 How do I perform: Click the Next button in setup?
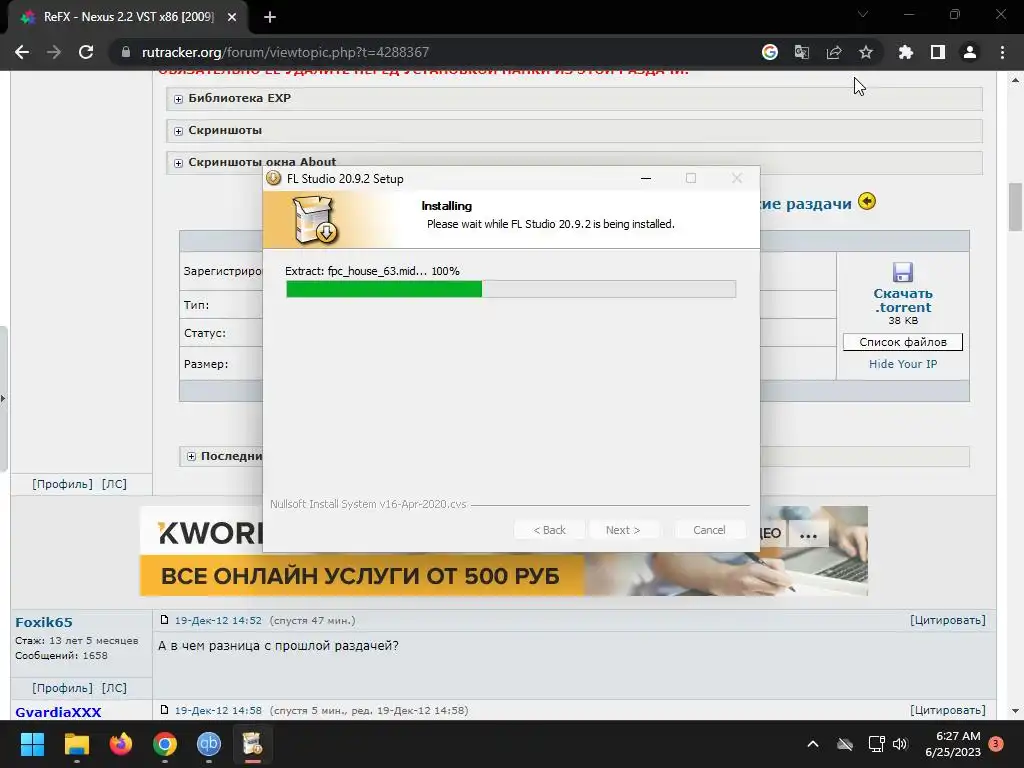(x=622, y=530)
